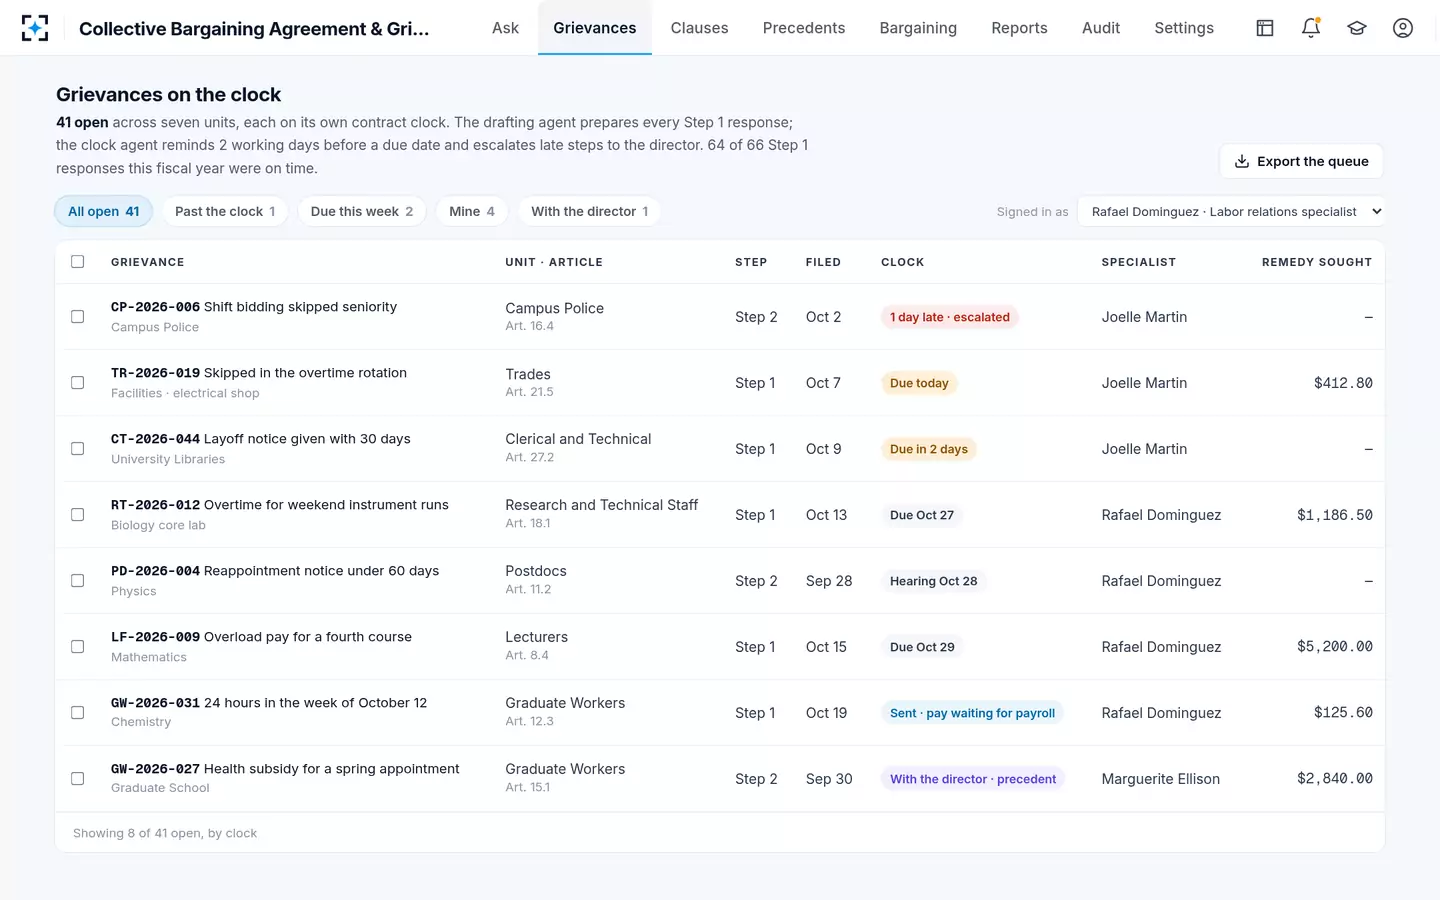Click the '1 day late · escalated' badge
1440x900 pixels.
pos(950,317)
